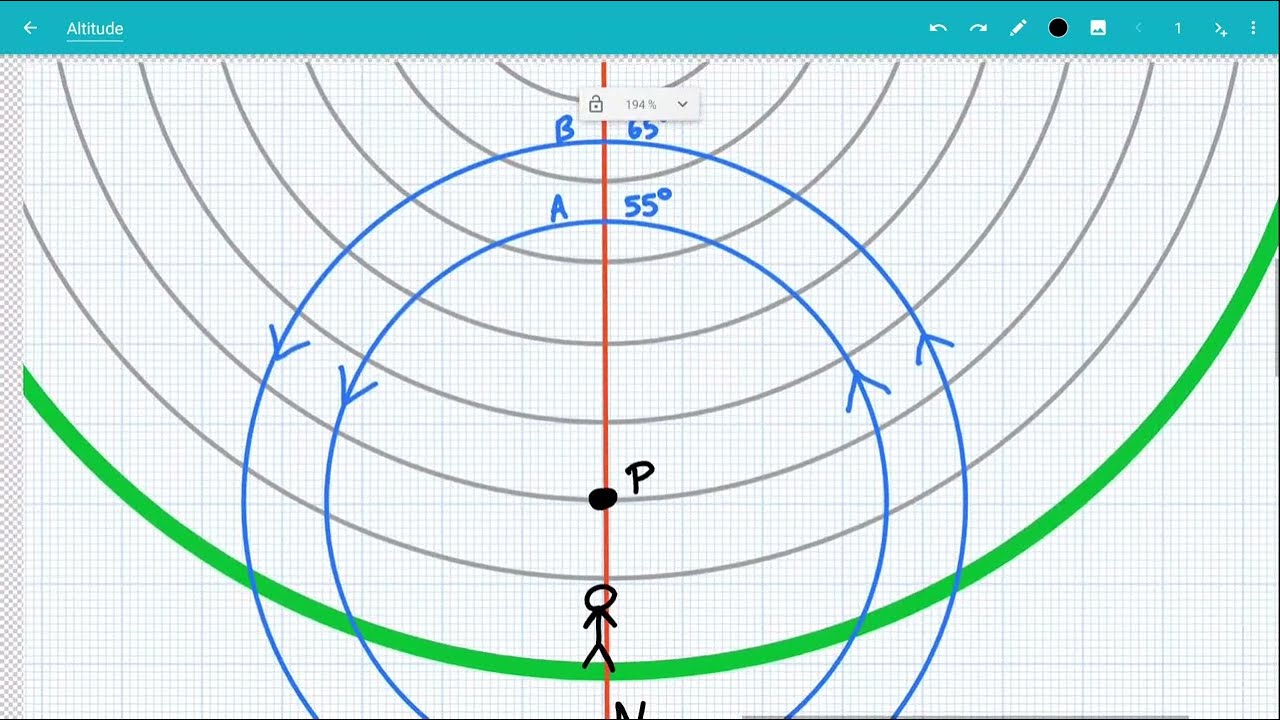The width and height of the screenshot is (1280, 720).
Task: Open the black color picker
Action: [x=1058, y=28]
